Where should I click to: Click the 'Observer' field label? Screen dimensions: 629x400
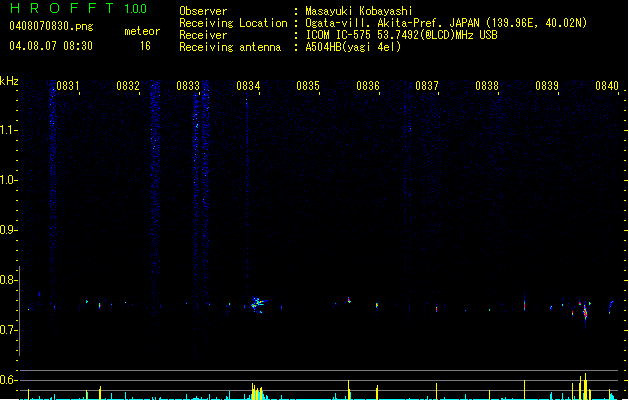click(203, 11)
